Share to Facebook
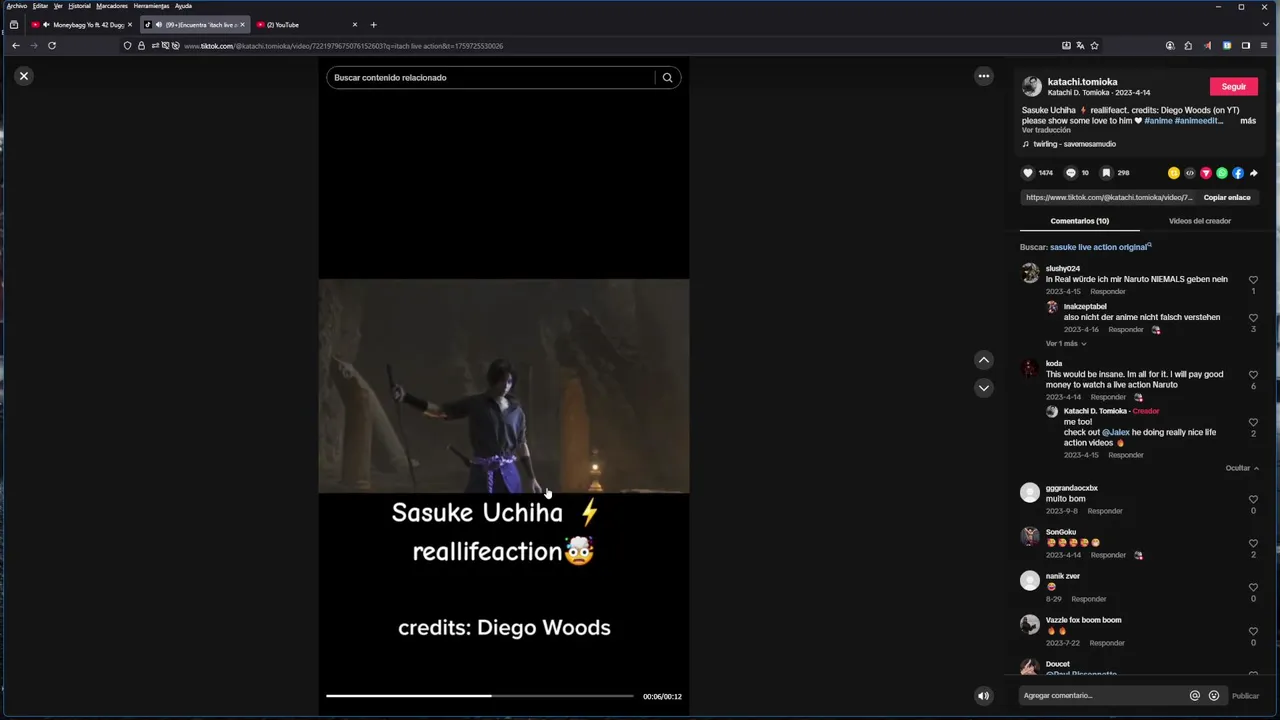 point(1238,173)
